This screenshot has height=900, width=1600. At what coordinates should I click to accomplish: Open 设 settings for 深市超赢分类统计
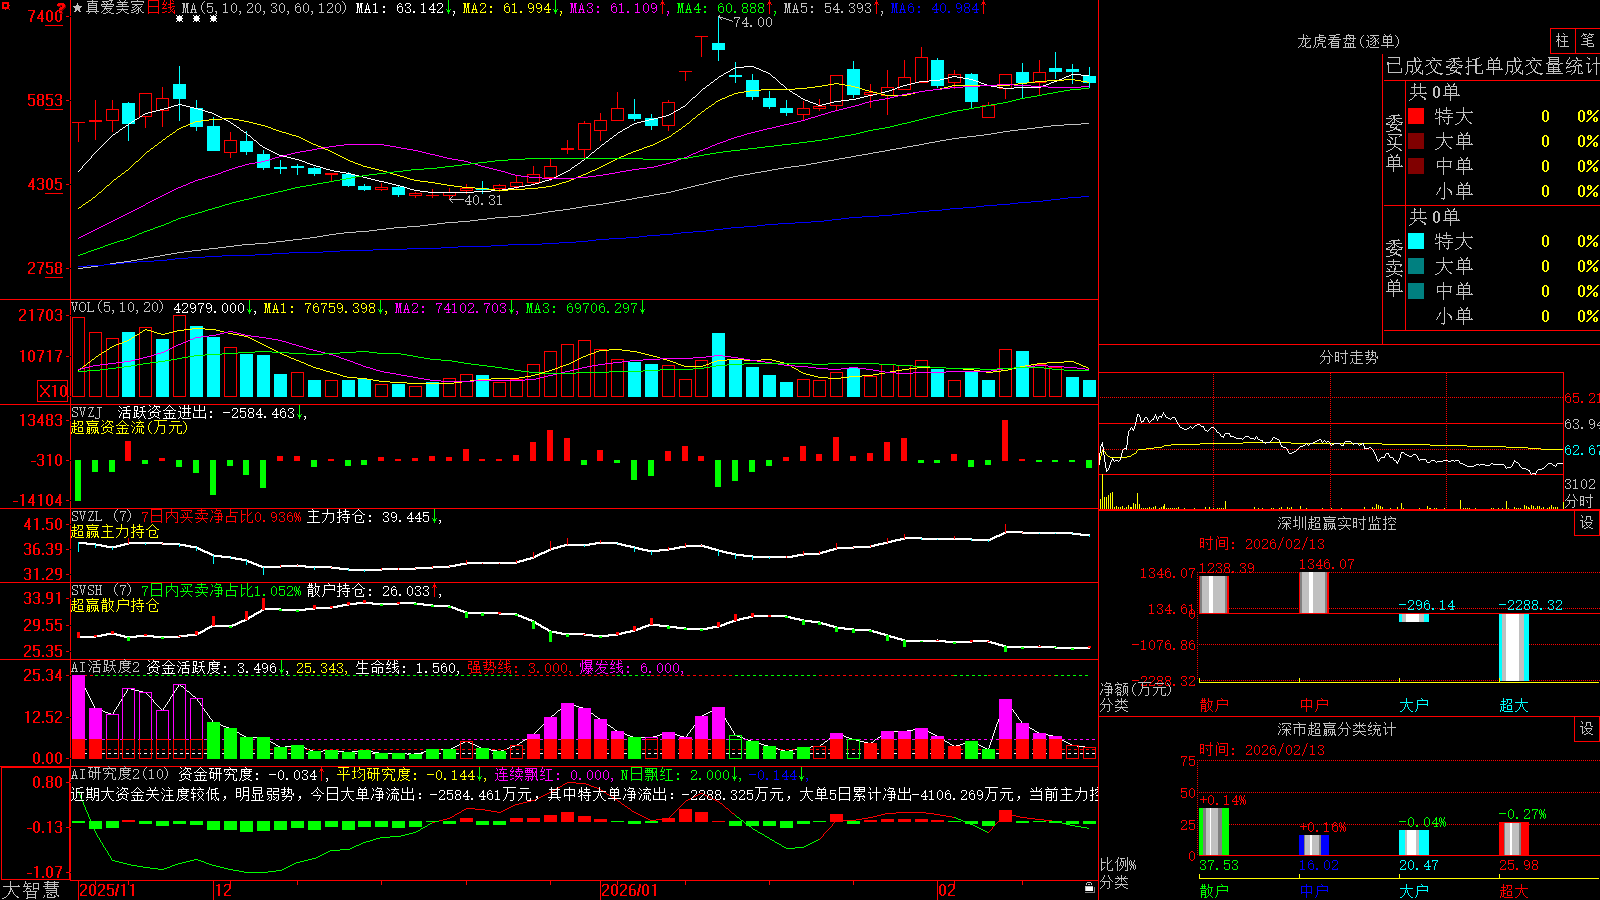click(1587, 729)
